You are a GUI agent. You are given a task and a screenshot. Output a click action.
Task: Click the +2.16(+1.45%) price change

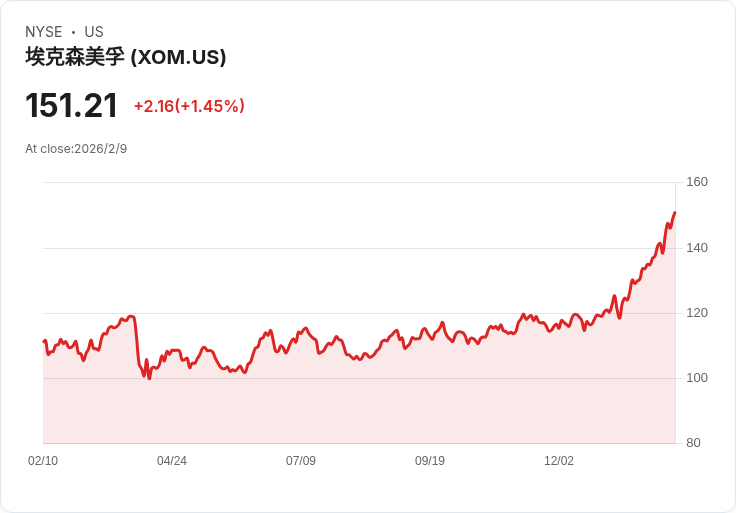(x=189, y=106)
